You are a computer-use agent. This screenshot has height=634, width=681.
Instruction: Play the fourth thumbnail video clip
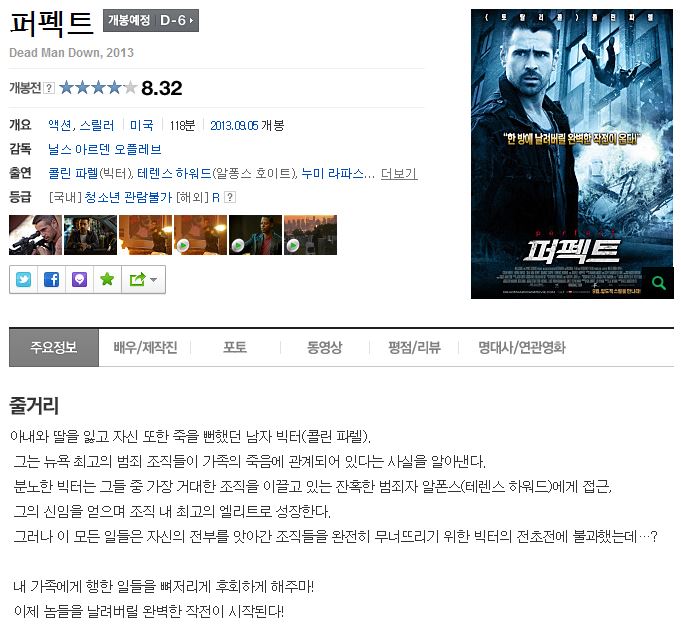click(200, 235)
